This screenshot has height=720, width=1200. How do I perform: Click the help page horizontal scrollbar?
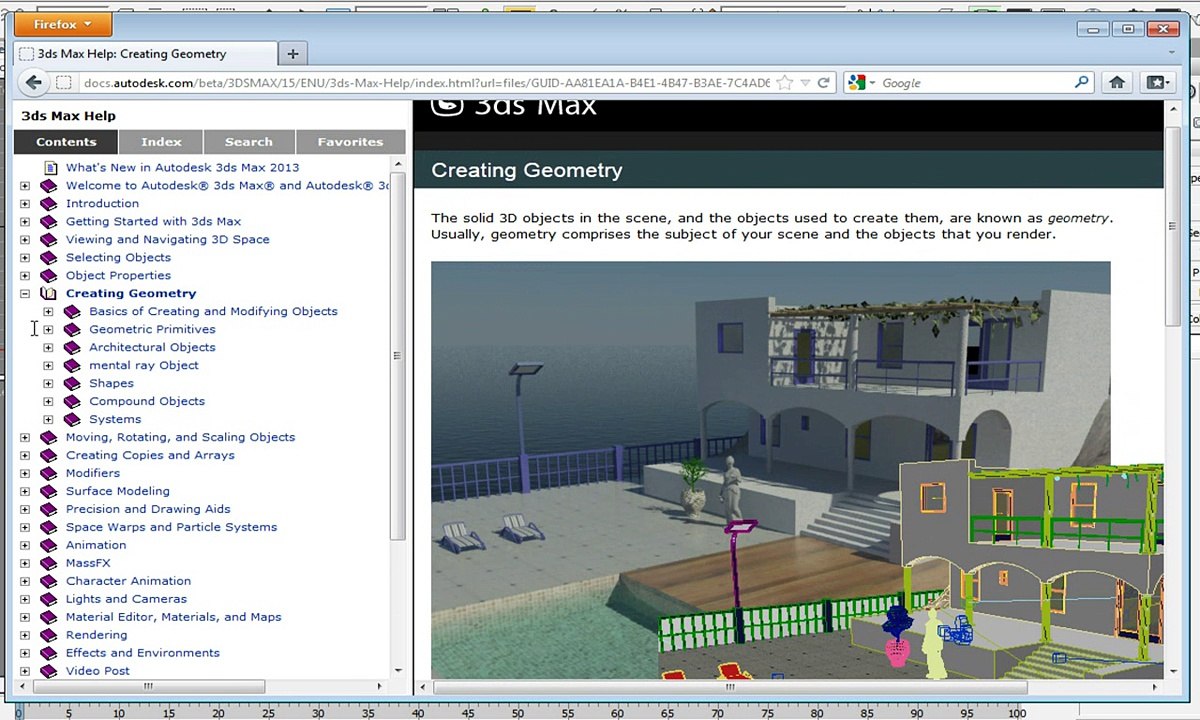(730, 687)
